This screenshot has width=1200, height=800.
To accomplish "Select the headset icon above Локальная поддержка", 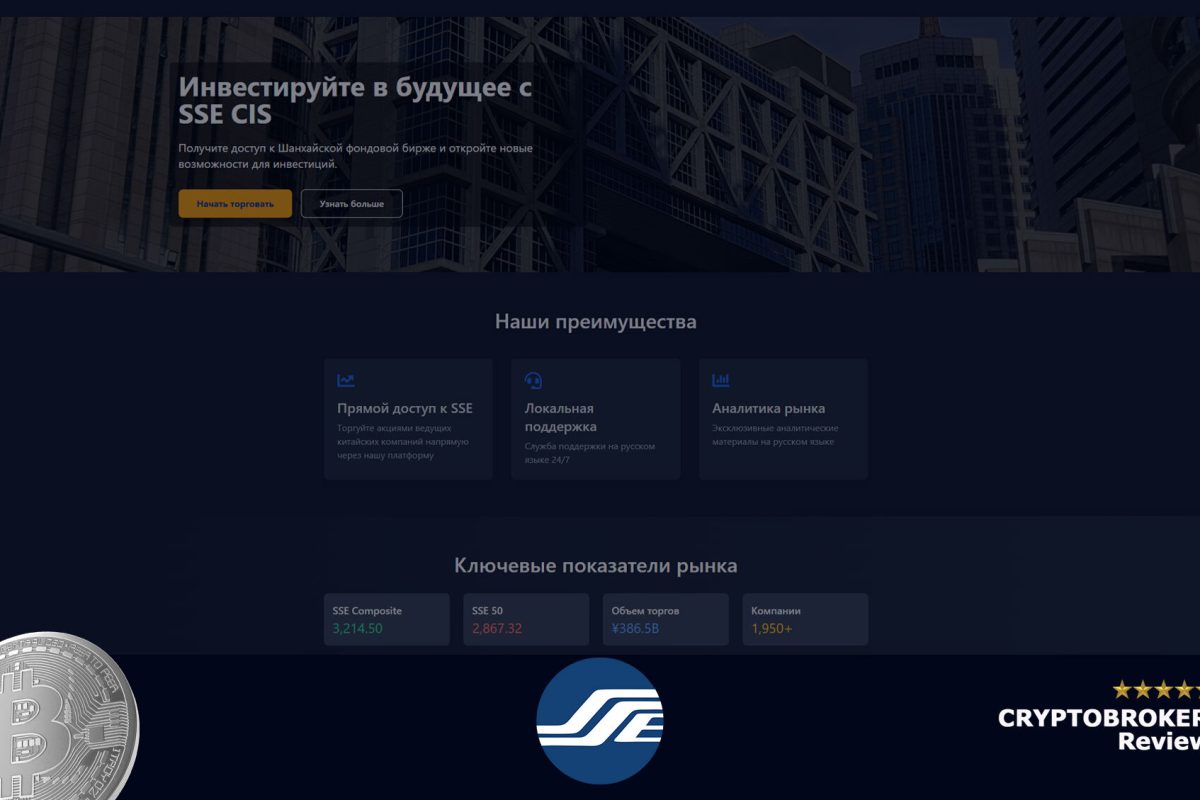I will 533,381.
